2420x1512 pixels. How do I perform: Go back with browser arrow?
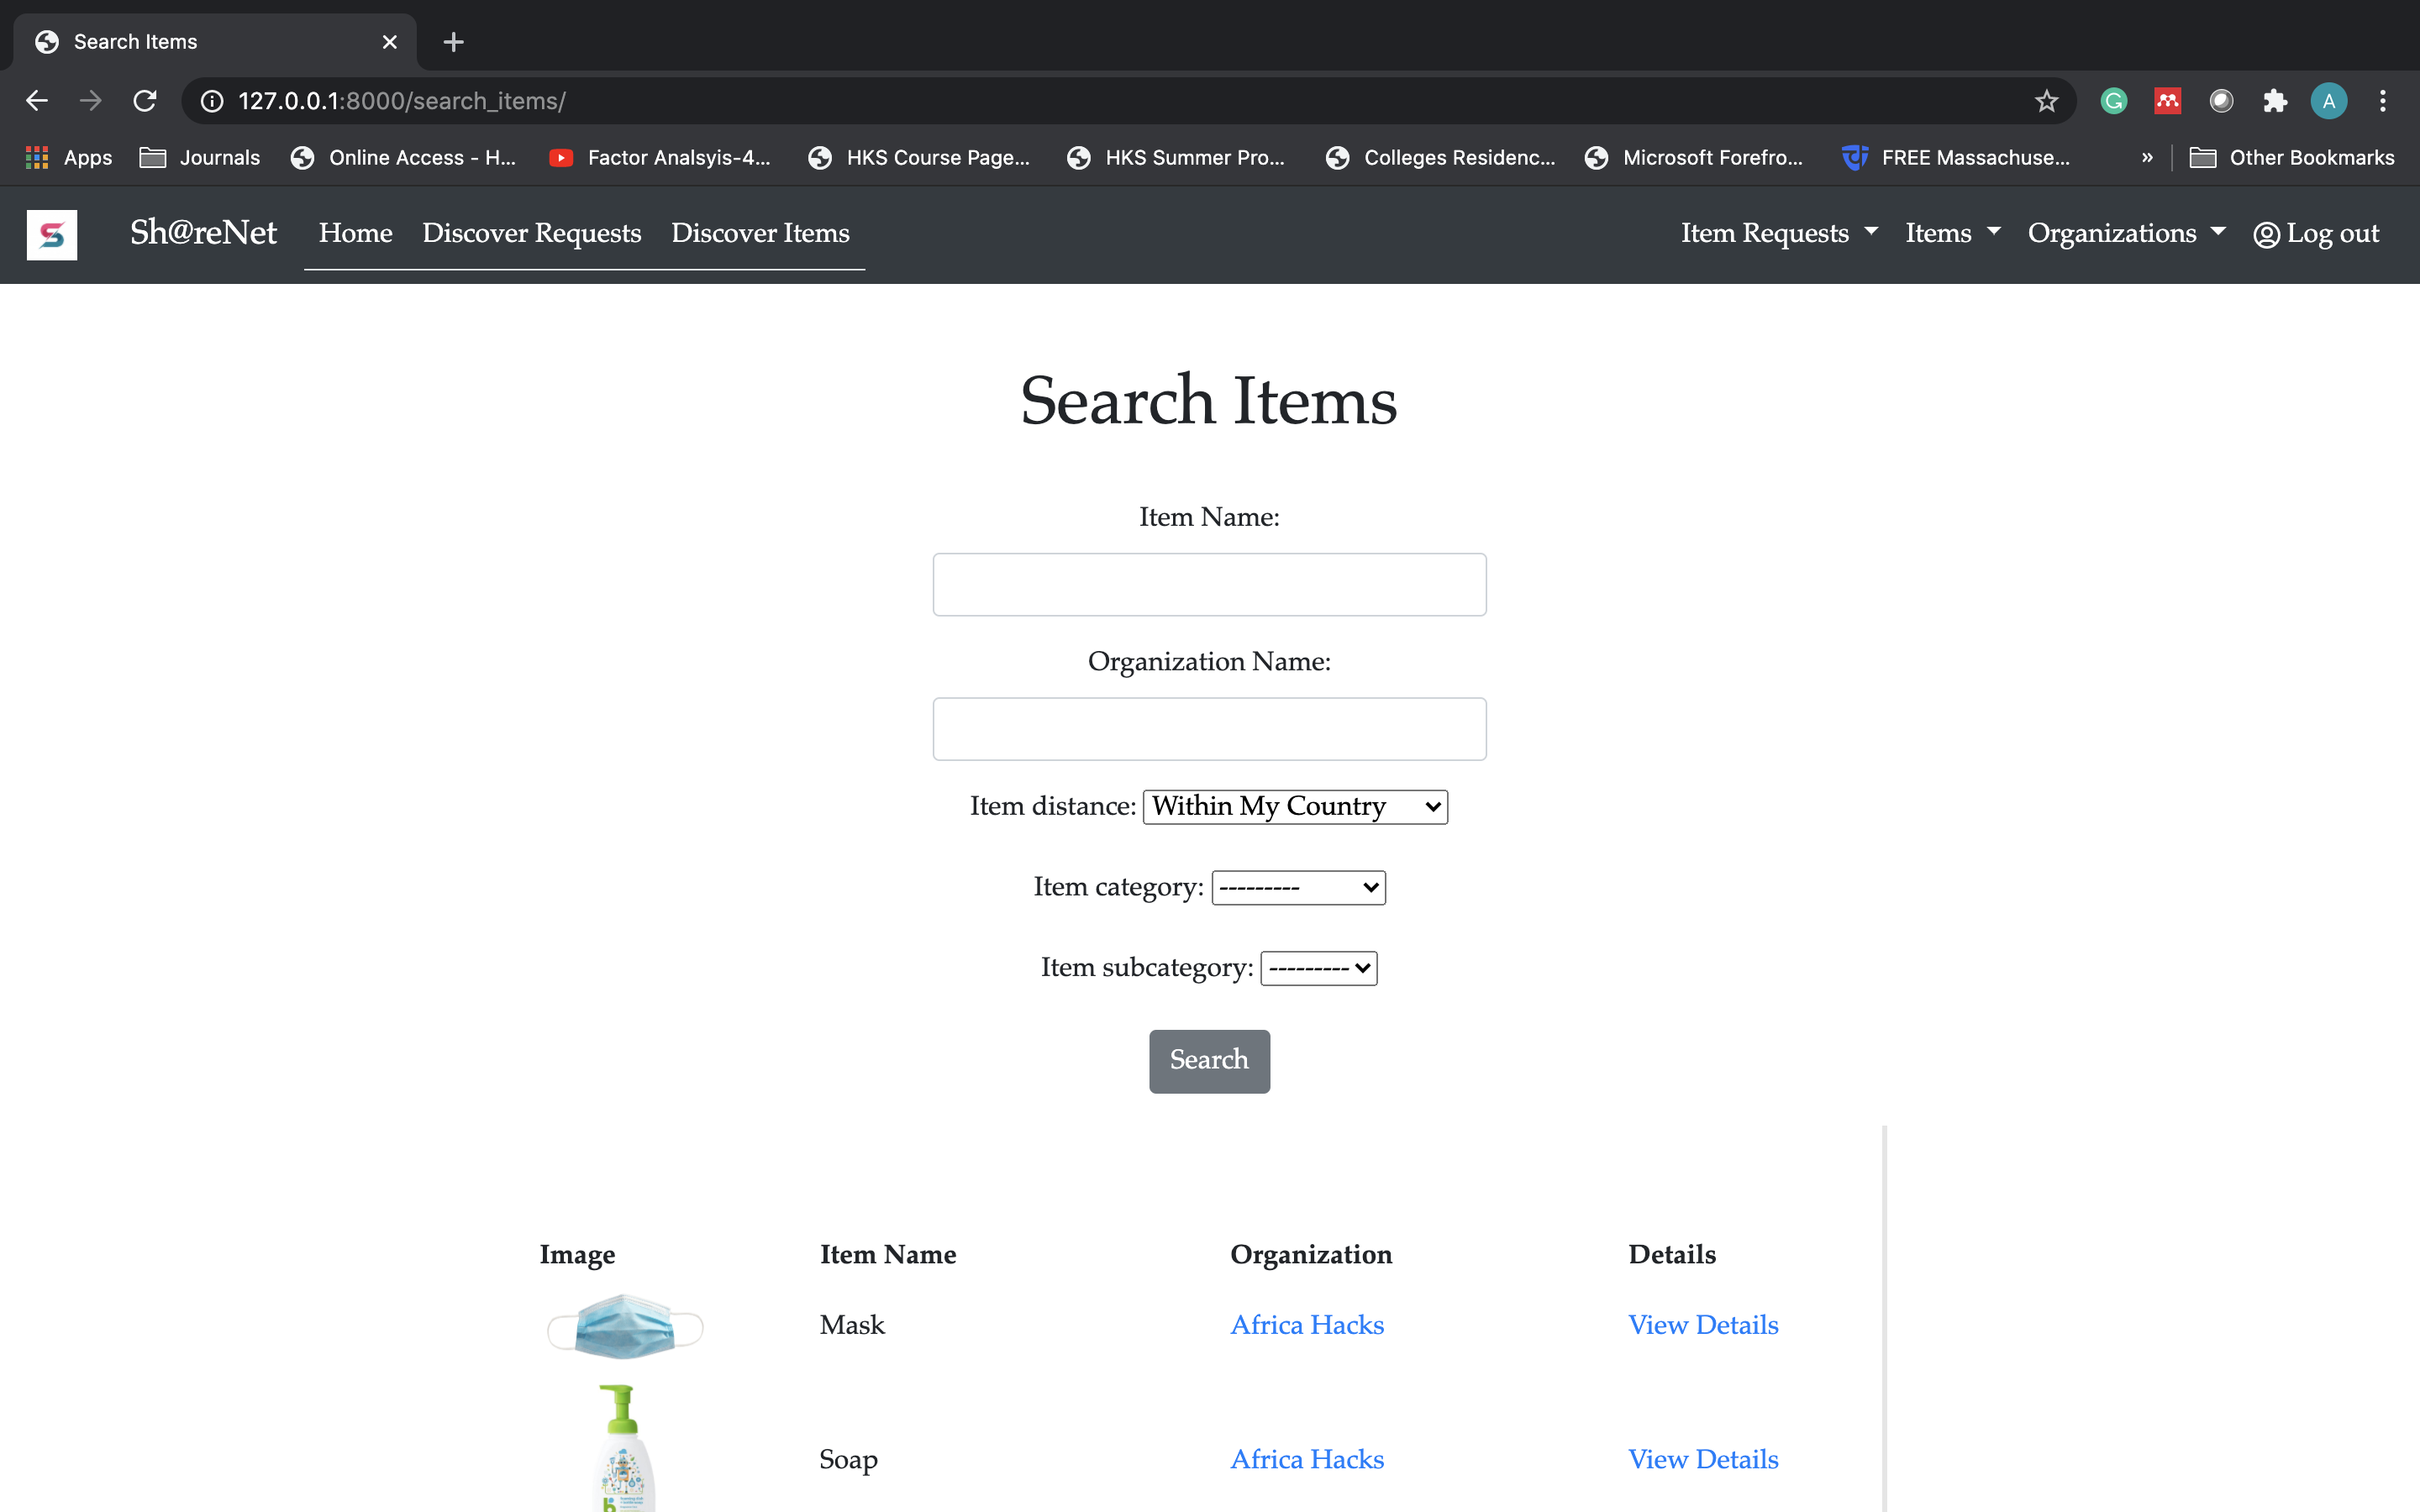coord(37,101)
